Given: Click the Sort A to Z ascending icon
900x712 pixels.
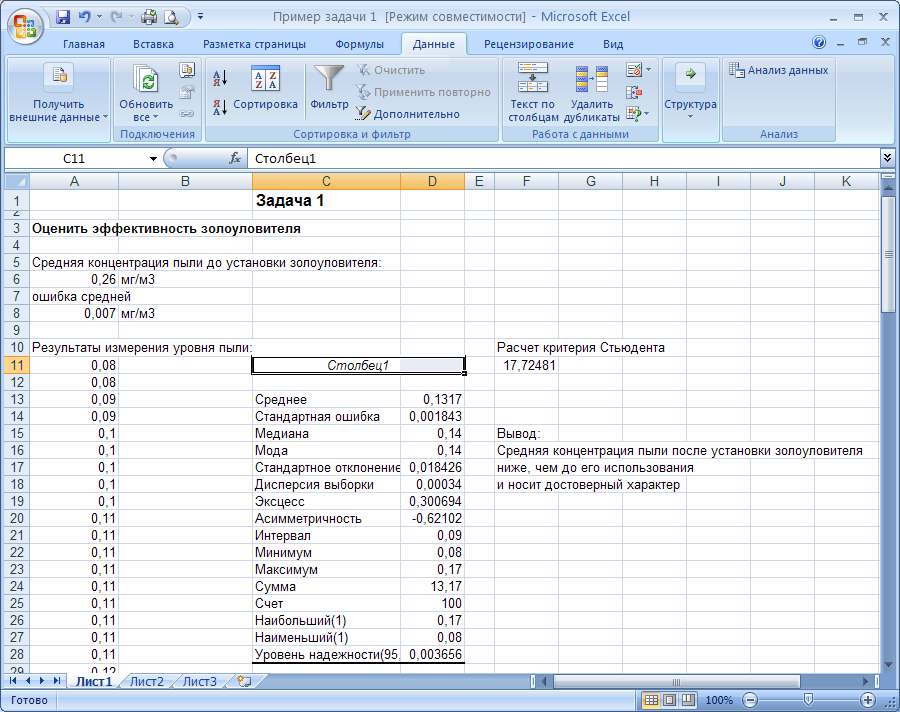Looking at the screenshot, I should pyautogui.click(x=220, y=79).
